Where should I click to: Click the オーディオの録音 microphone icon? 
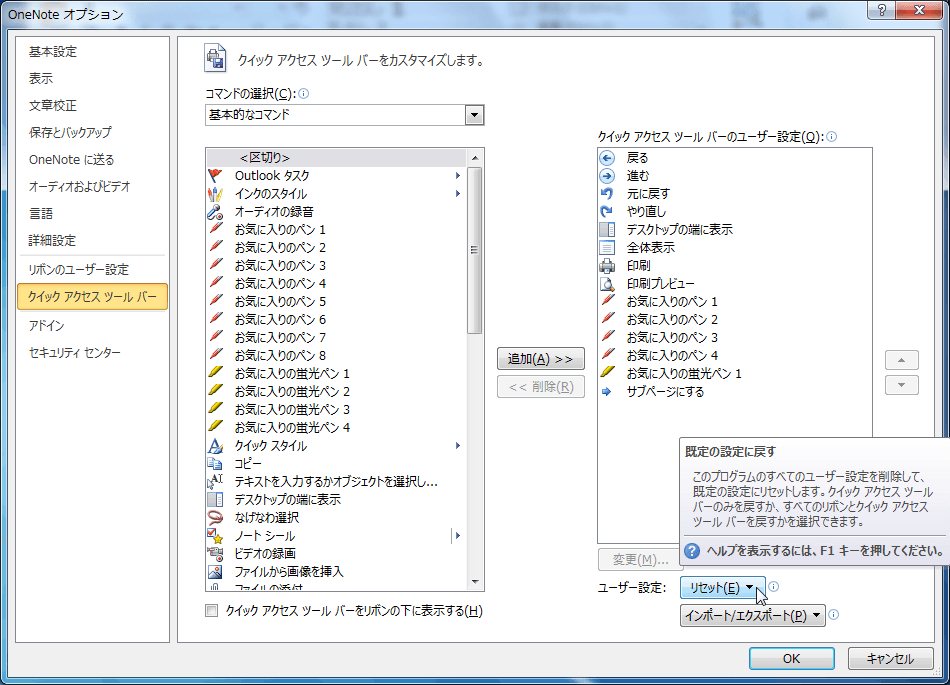tap(215, 212)
